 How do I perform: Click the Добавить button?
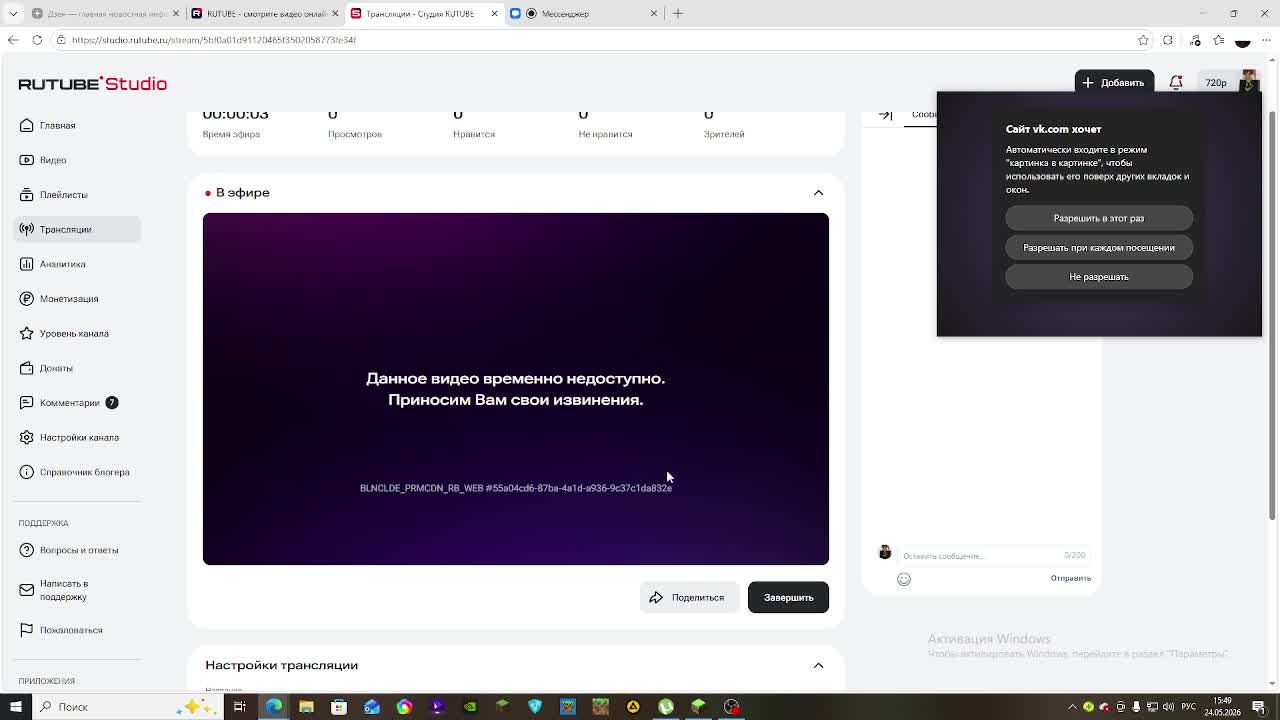click(1114, 82)
